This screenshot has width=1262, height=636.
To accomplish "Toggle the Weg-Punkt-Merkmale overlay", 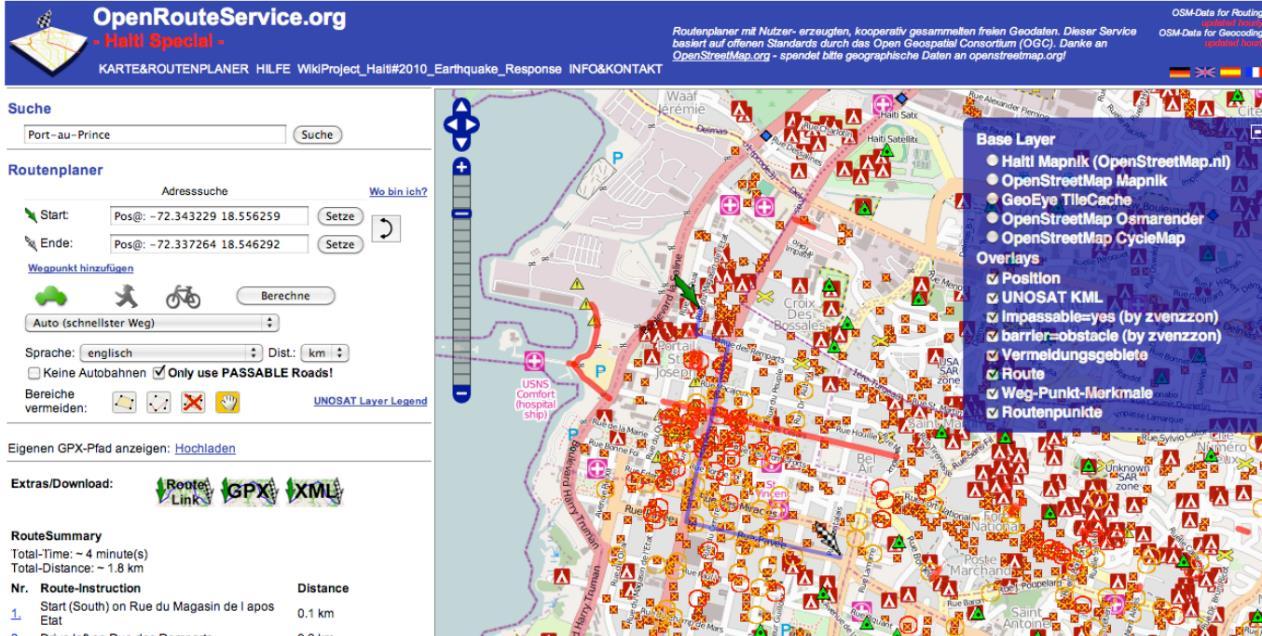I will pyautogui.click(x=992, y=393).
